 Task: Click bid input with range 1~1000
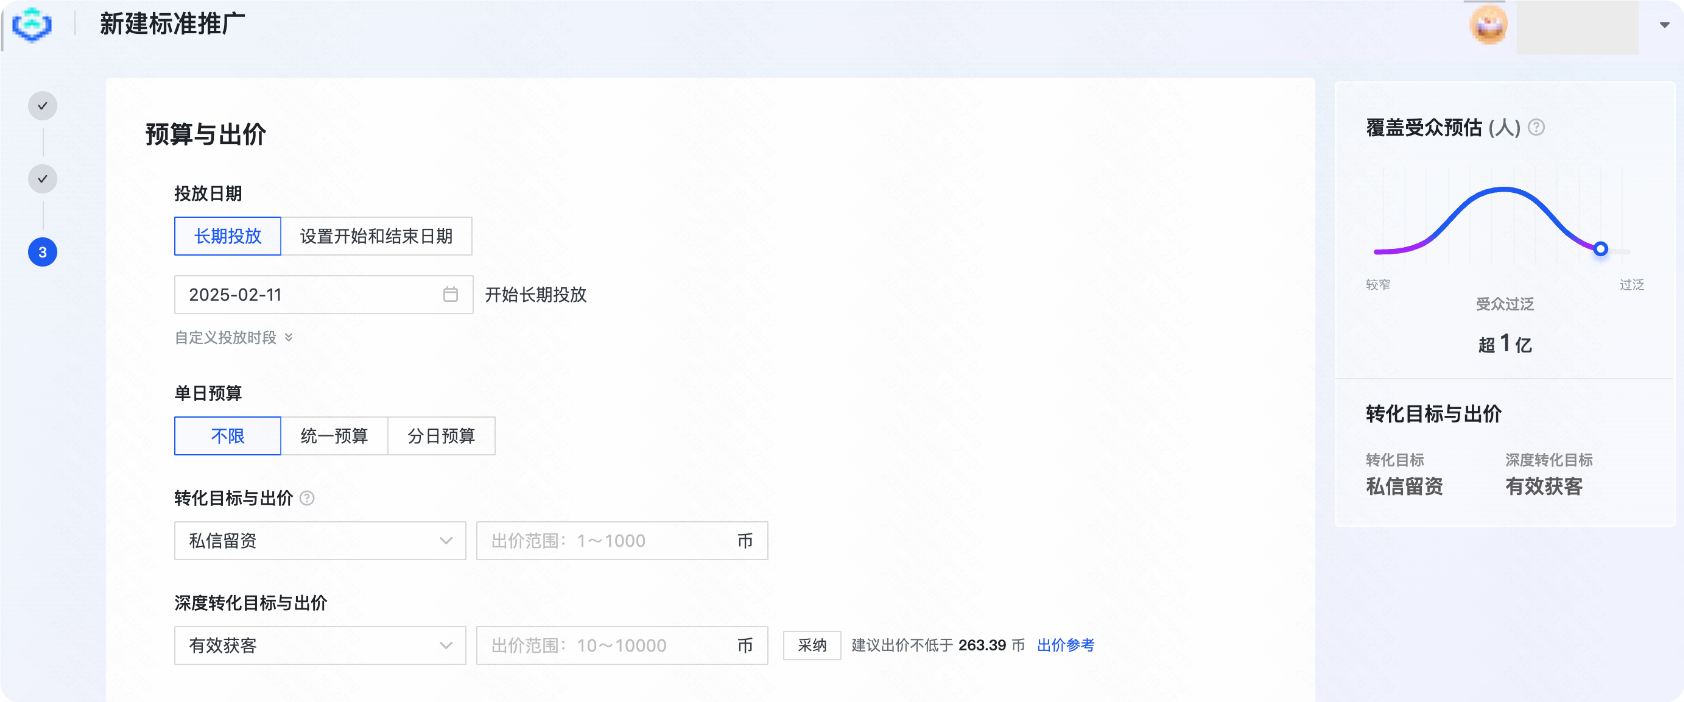[x=622, y=541]
